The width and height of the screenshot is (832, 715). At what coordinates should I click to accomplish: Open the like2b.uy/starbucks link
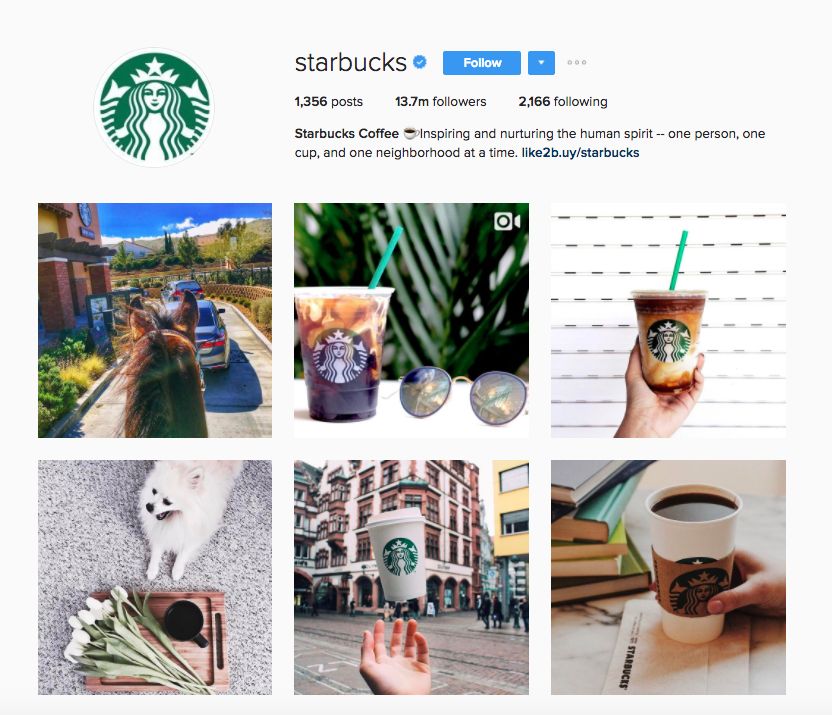[580, 153]
